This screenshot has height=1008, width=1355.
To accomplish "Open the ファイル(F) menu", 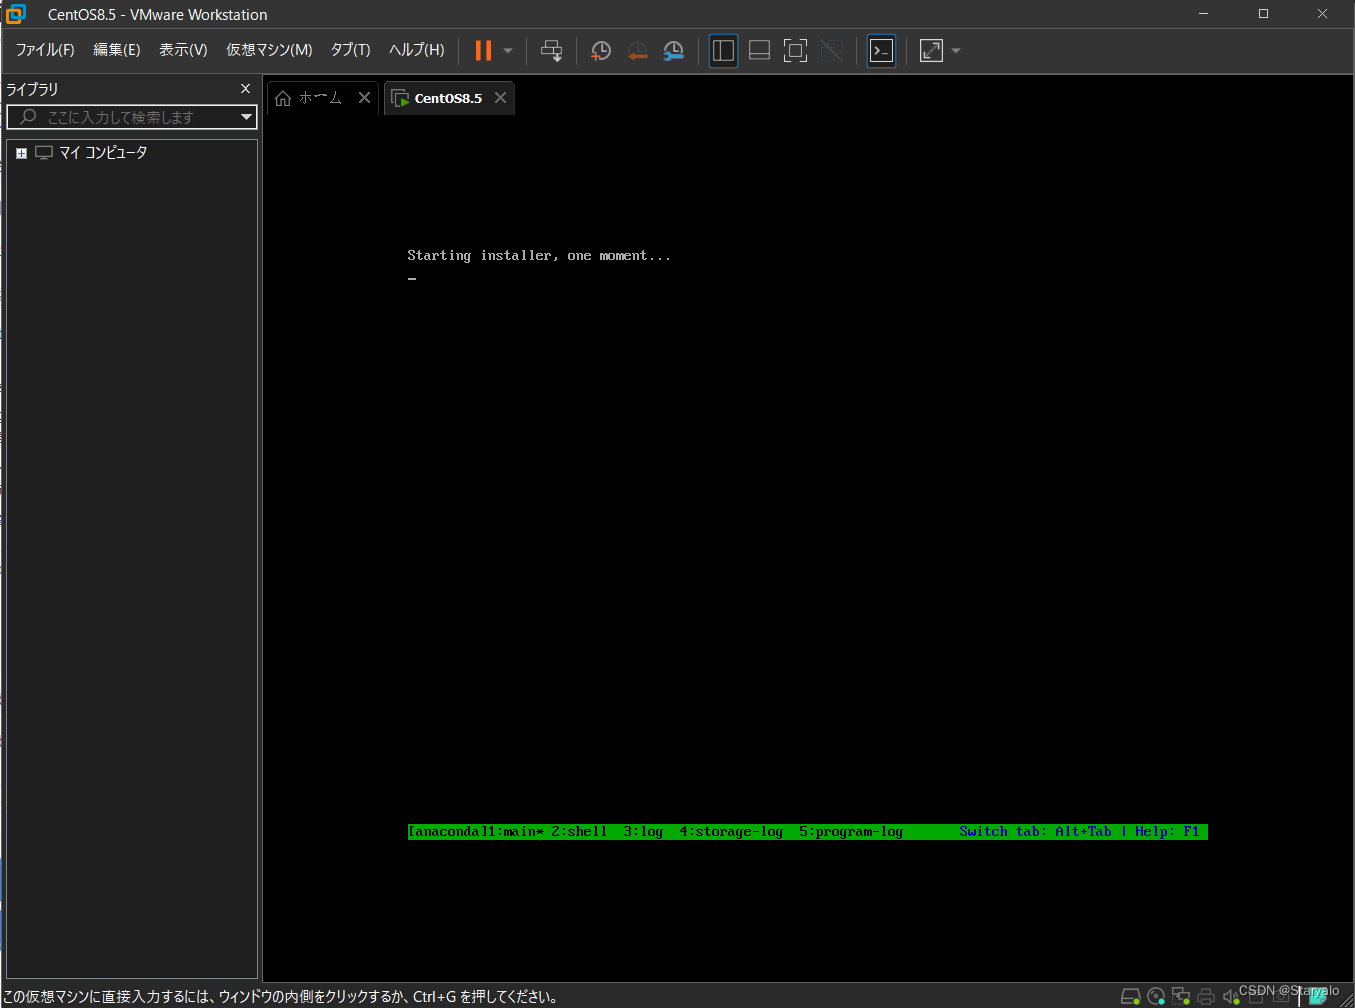I will point(45,50).
